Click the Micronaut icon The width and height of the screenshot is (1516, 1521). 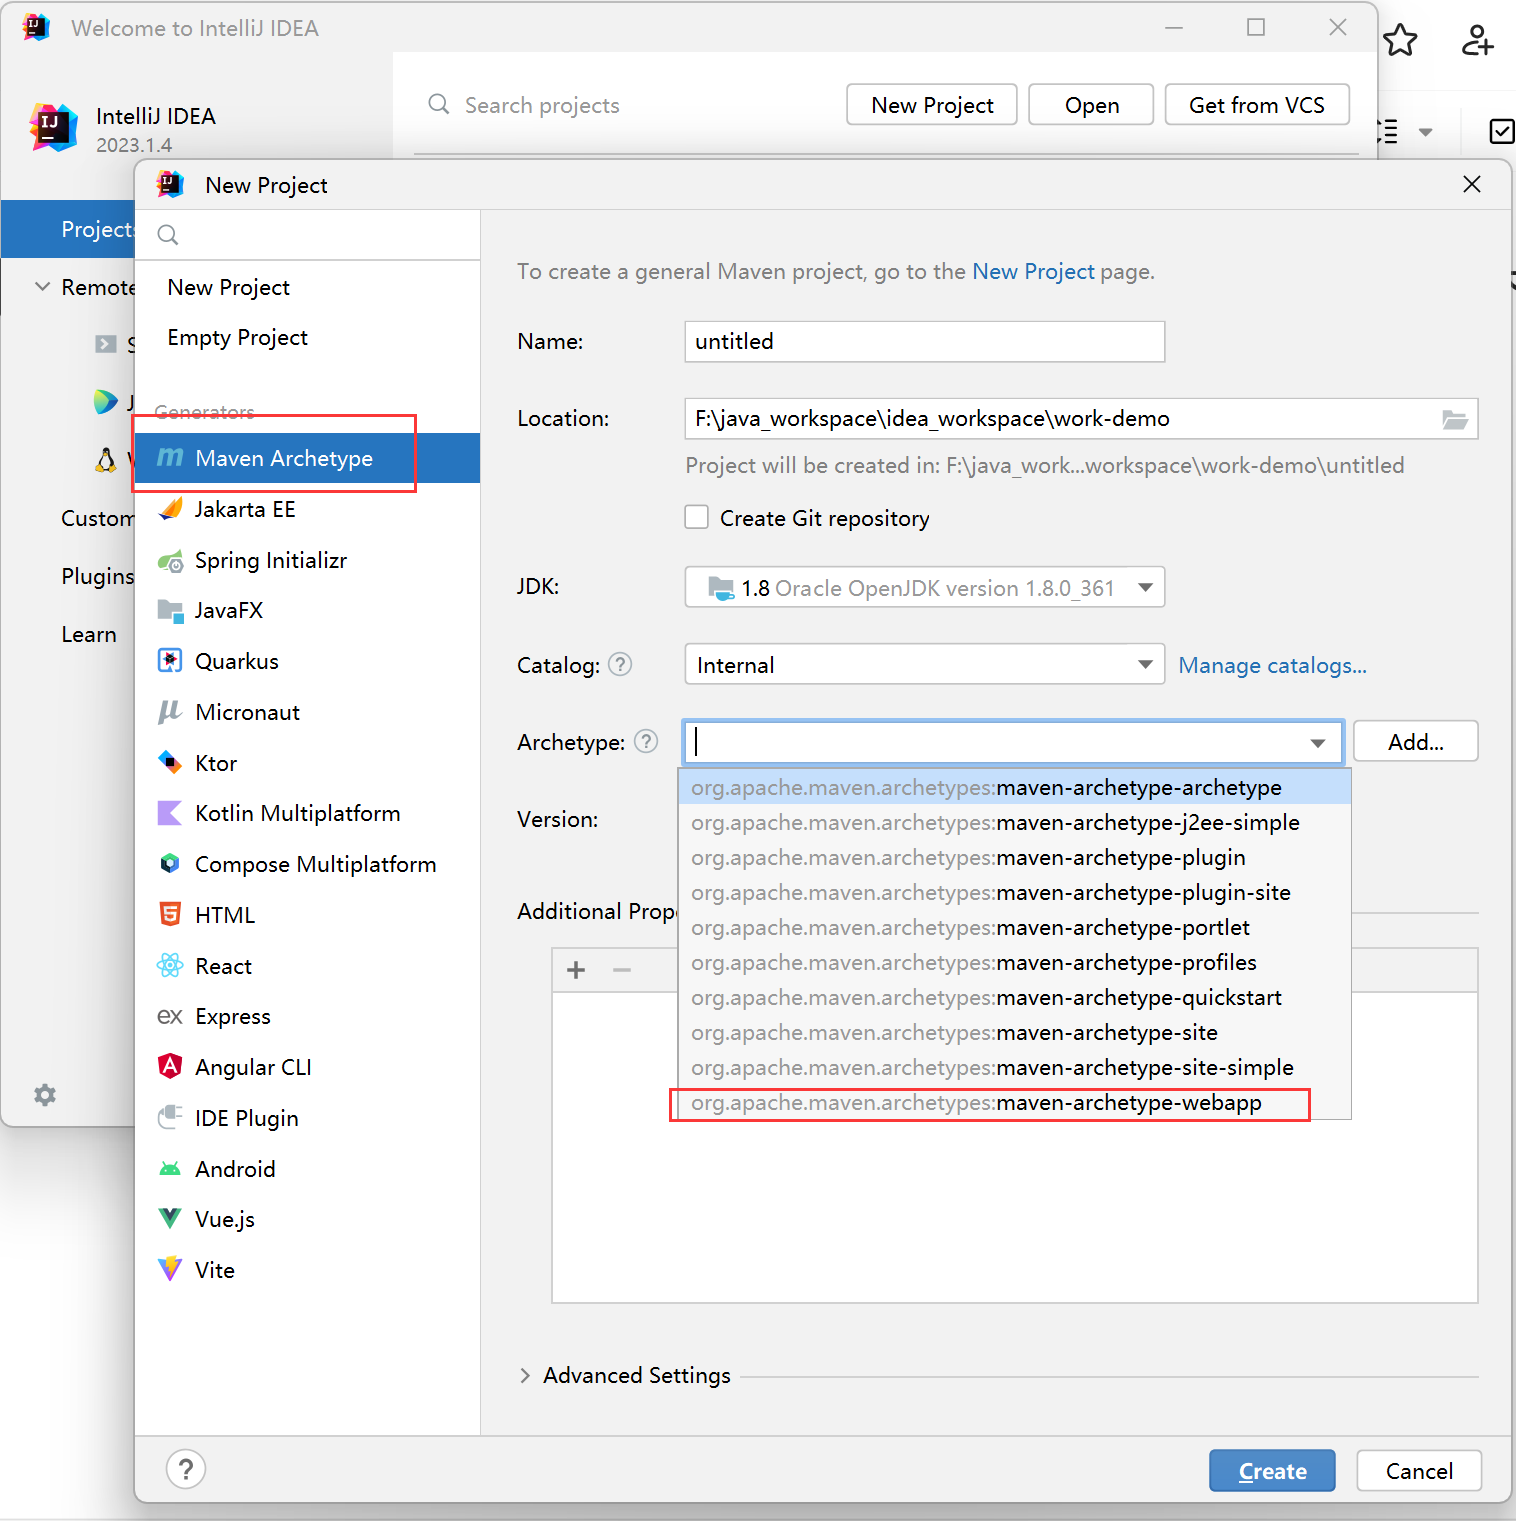coord(171,712)
